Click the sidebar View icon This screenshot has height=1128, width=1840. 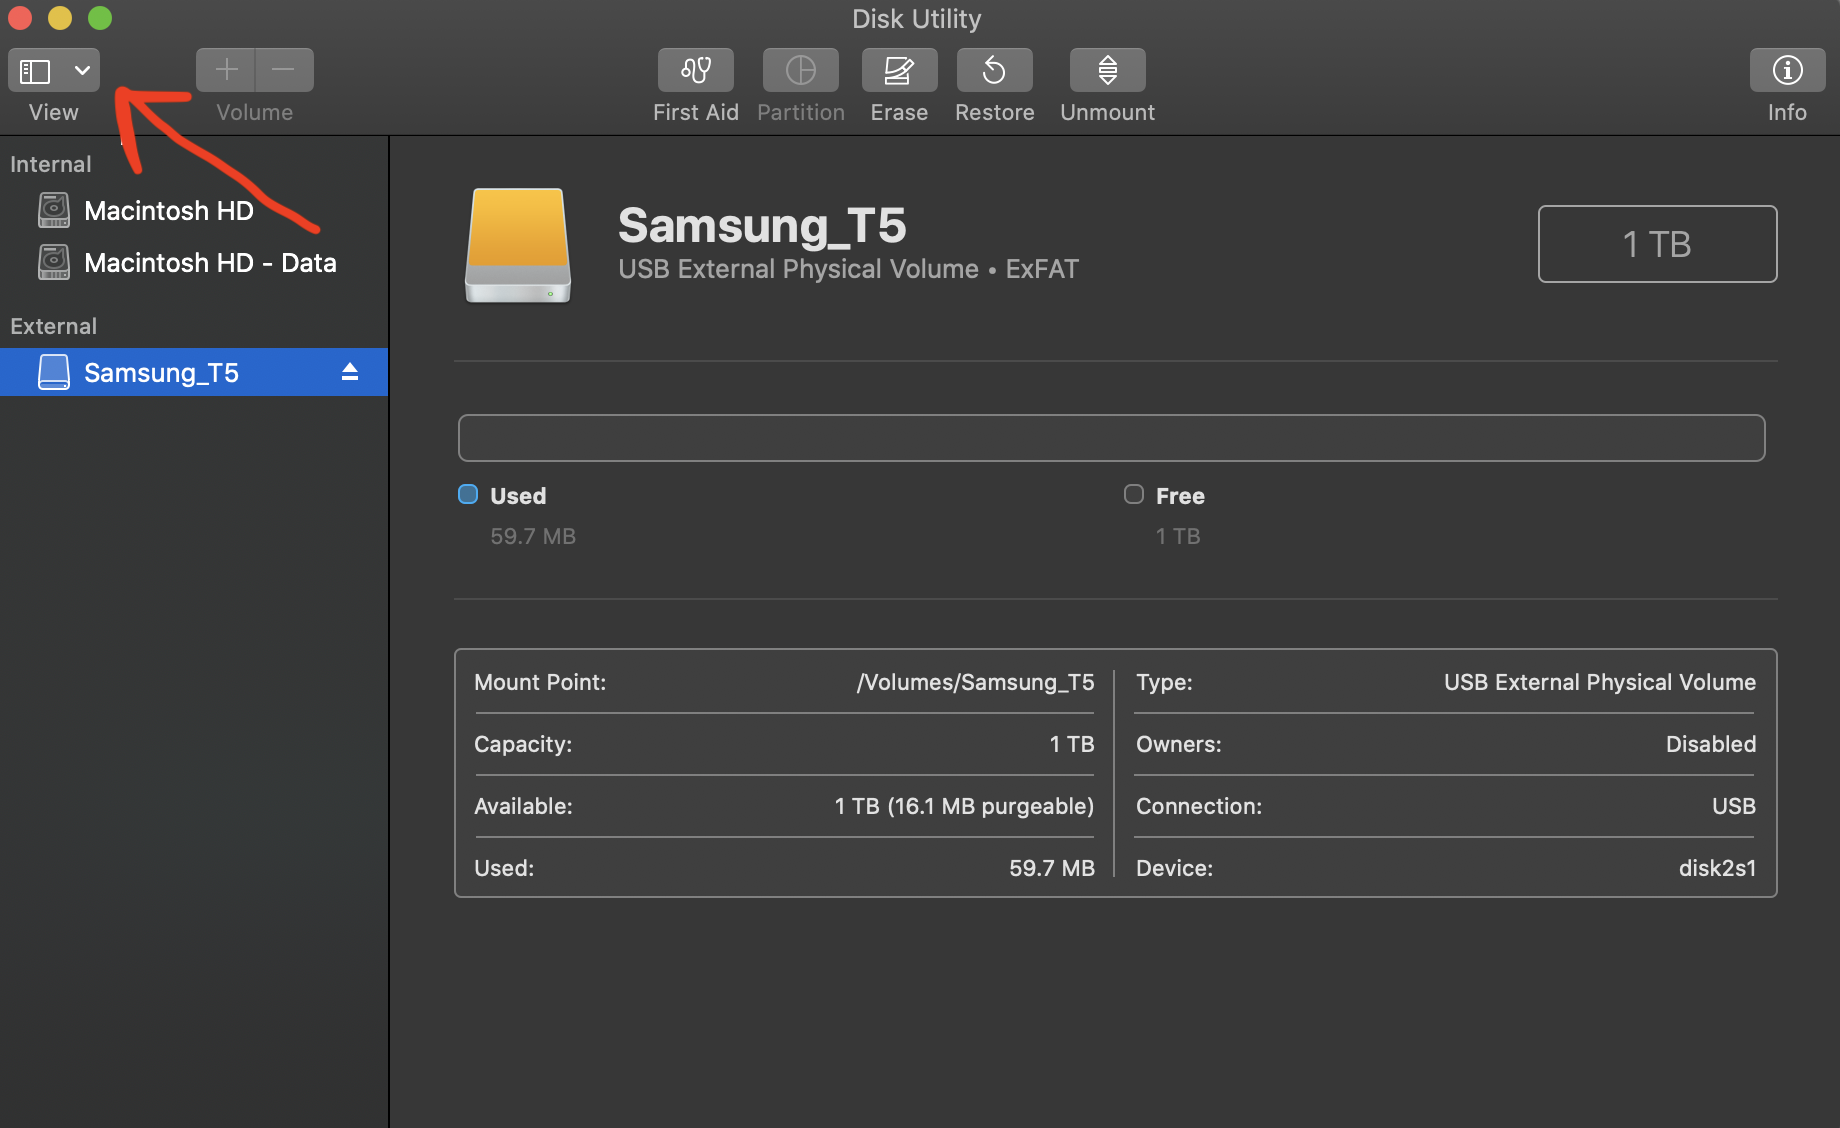pyautogui.click(x=34, y=70)
